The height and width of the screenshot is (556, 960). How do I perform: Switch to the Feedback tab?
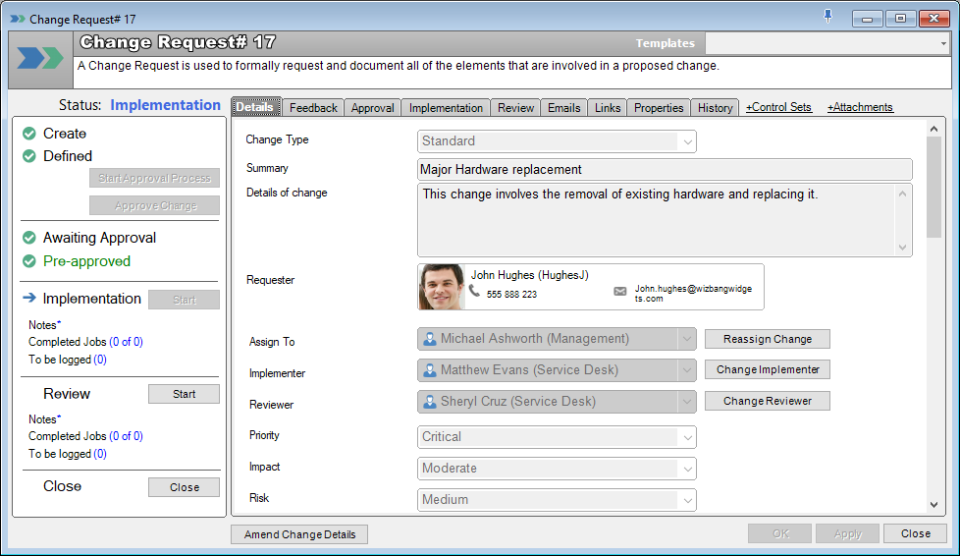(x=313, y=108)
